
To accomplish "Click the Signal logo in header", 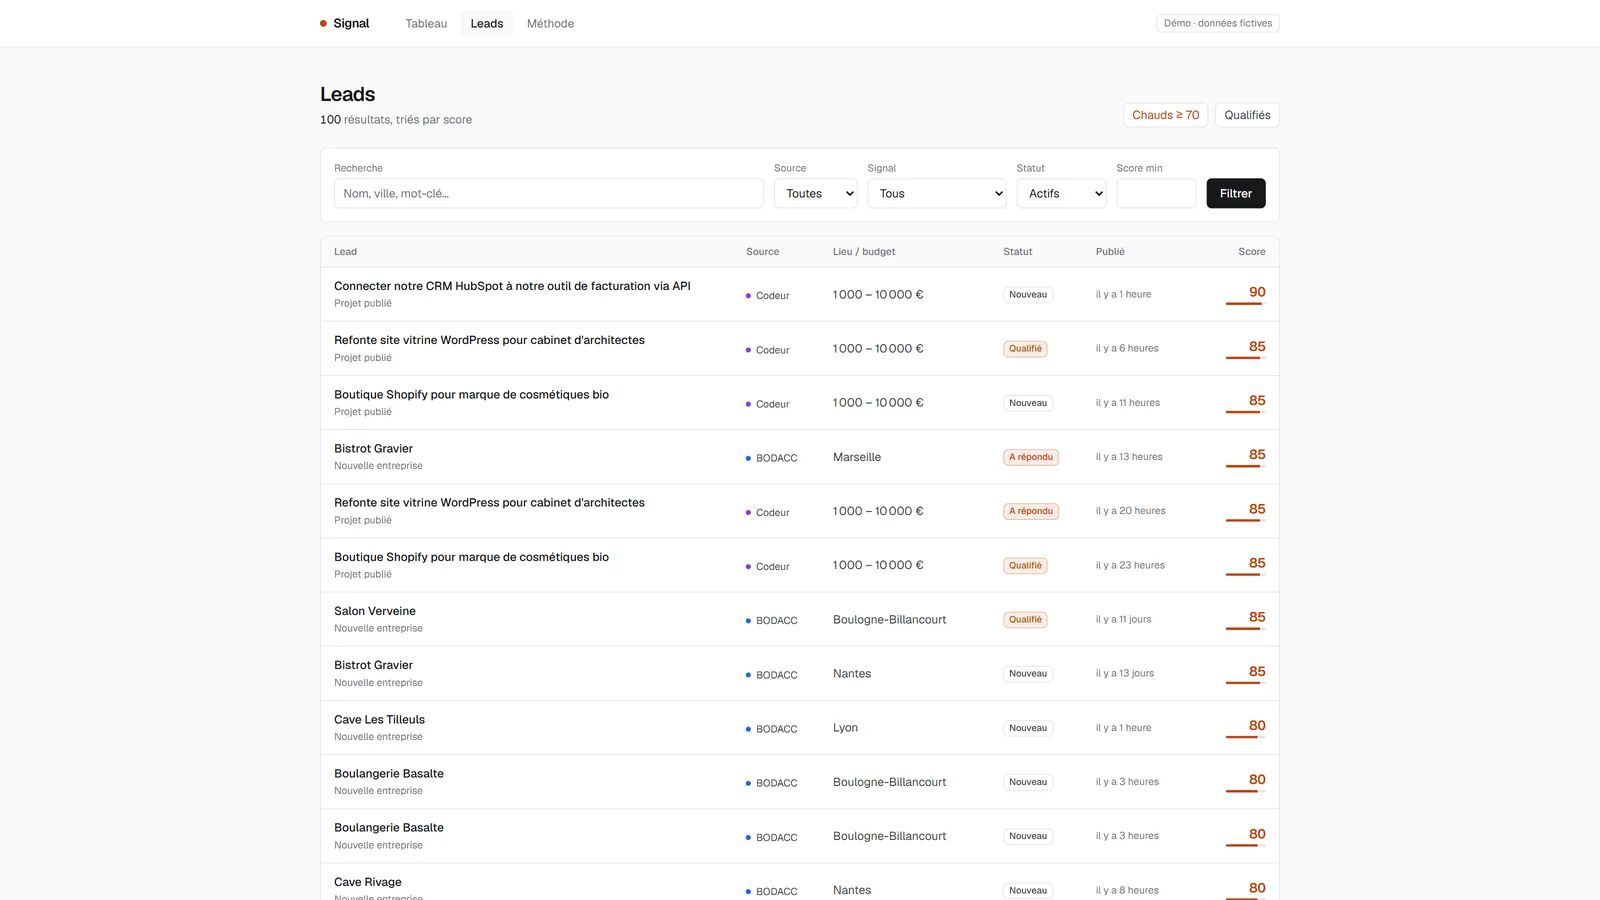I will [x=344, y=23].
